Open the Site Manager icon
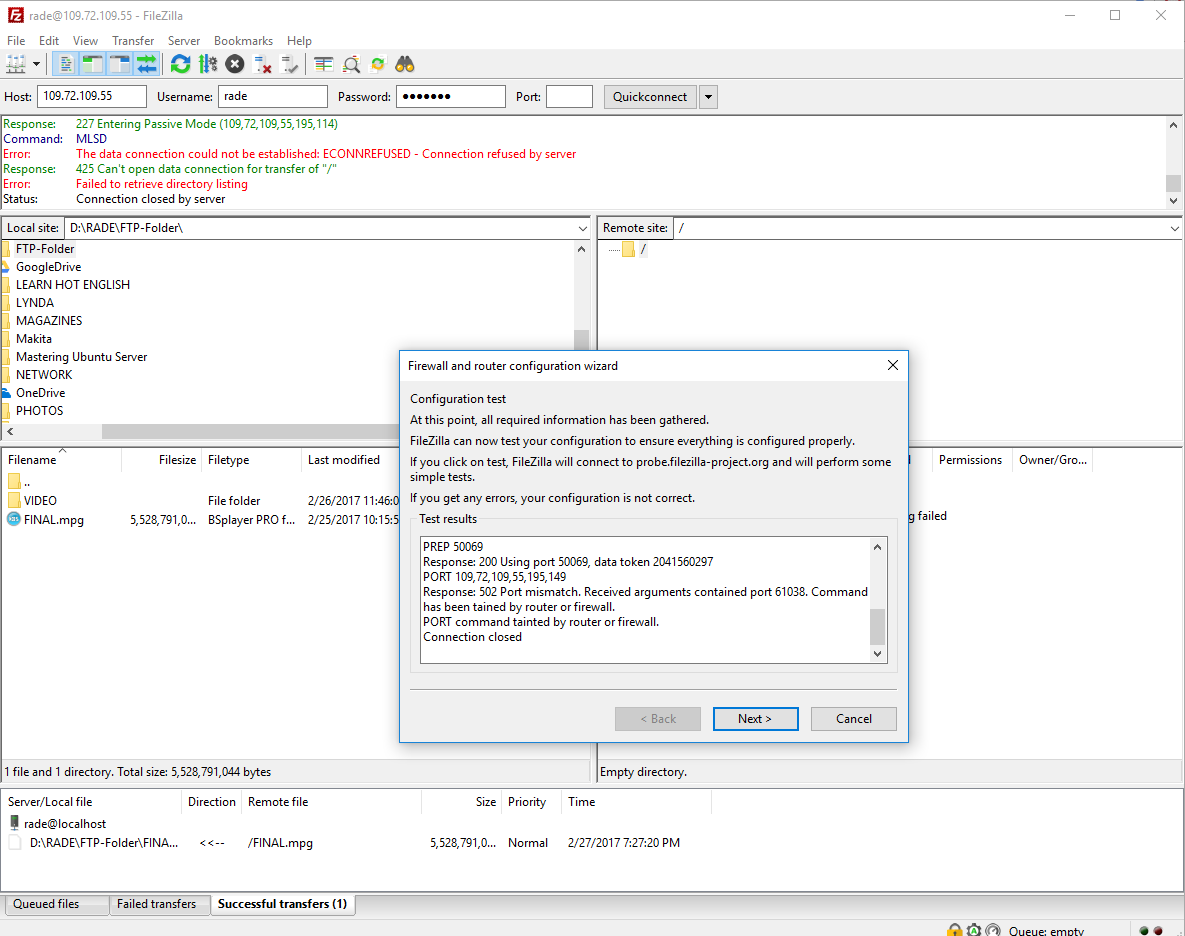1185x936 pixels. pos(16,64)
